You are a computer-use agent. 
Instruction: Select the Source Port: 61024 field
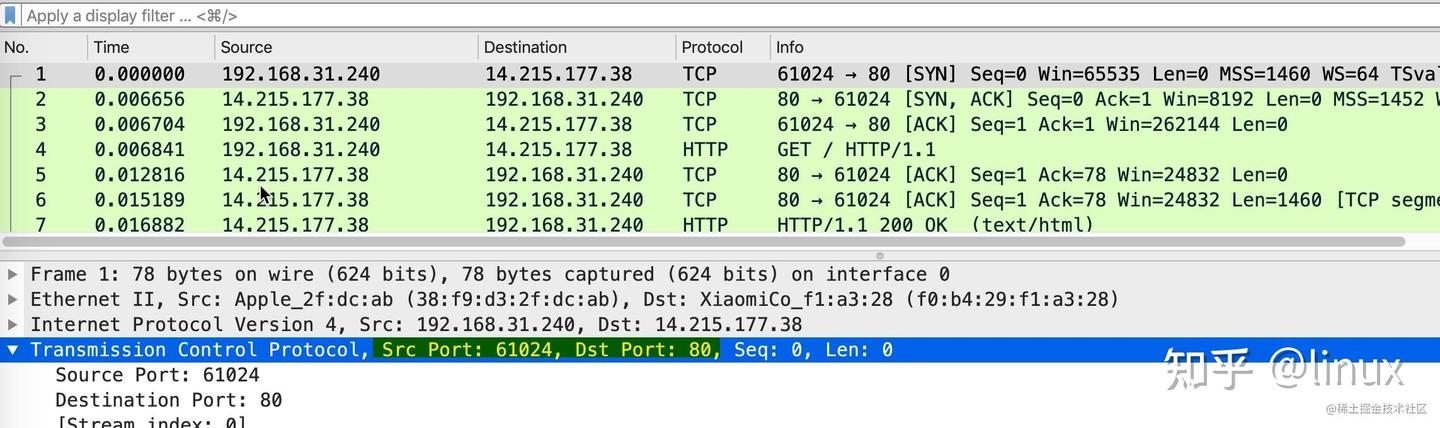point(157,375)
